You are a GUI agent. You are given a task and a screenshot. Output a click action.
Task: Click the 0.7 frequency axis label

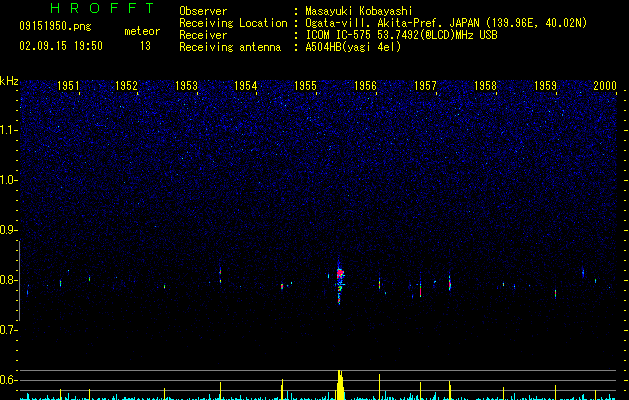9,330
